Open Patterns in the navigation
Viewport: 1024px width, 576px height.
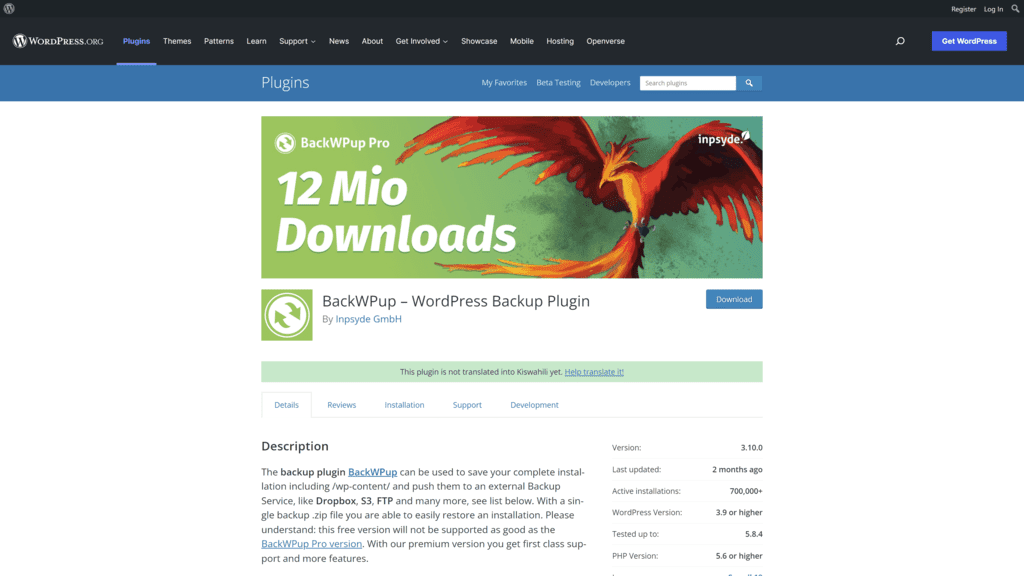219,41
